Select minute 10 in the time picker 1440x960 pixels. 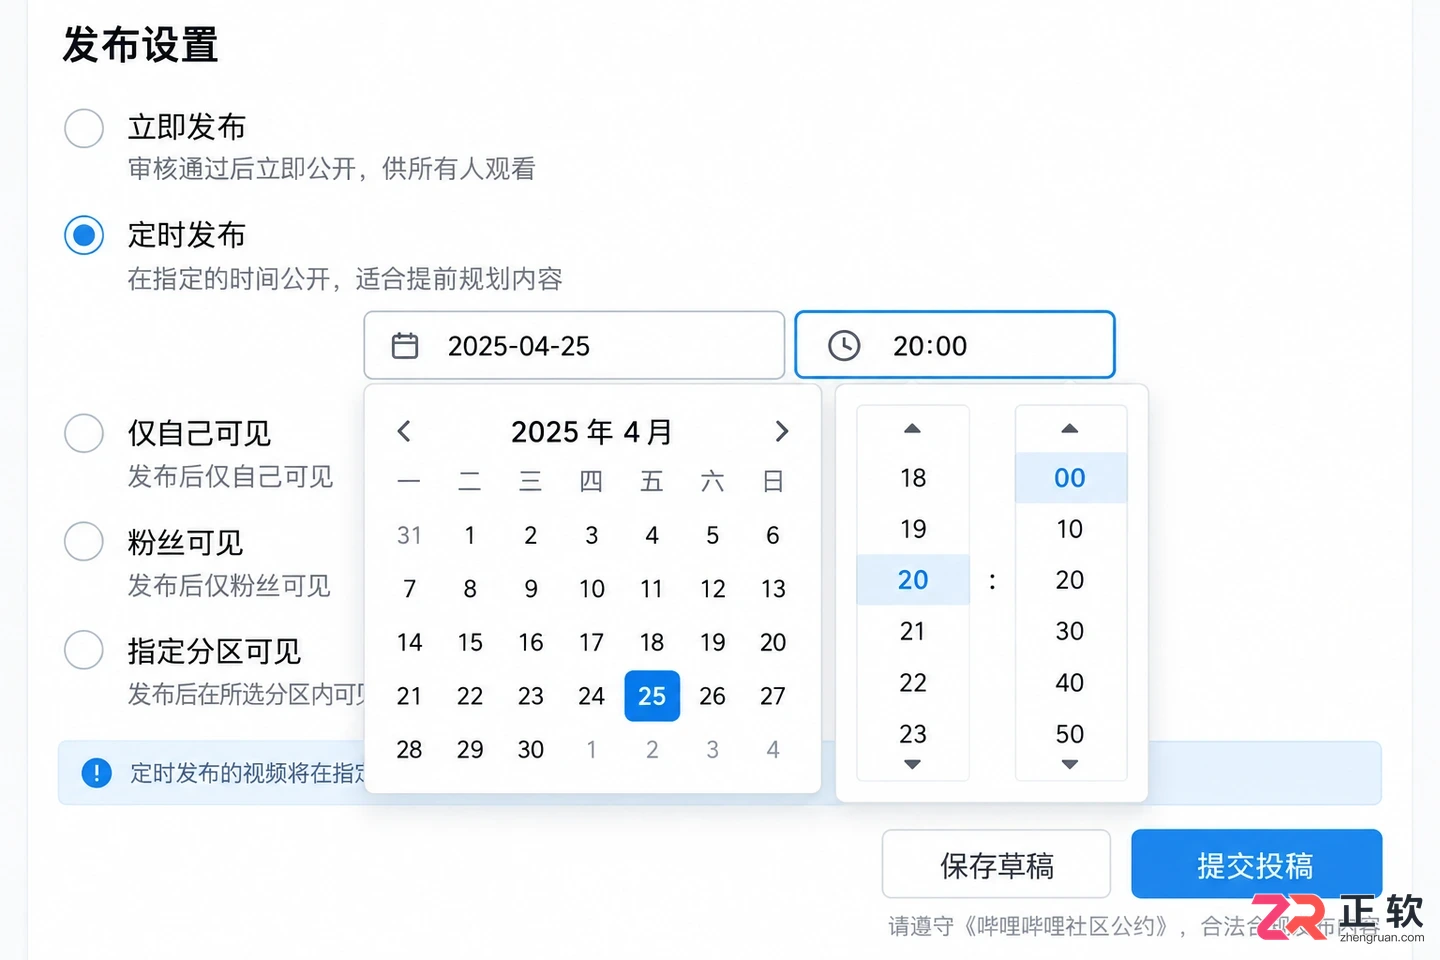point(1070,529)
